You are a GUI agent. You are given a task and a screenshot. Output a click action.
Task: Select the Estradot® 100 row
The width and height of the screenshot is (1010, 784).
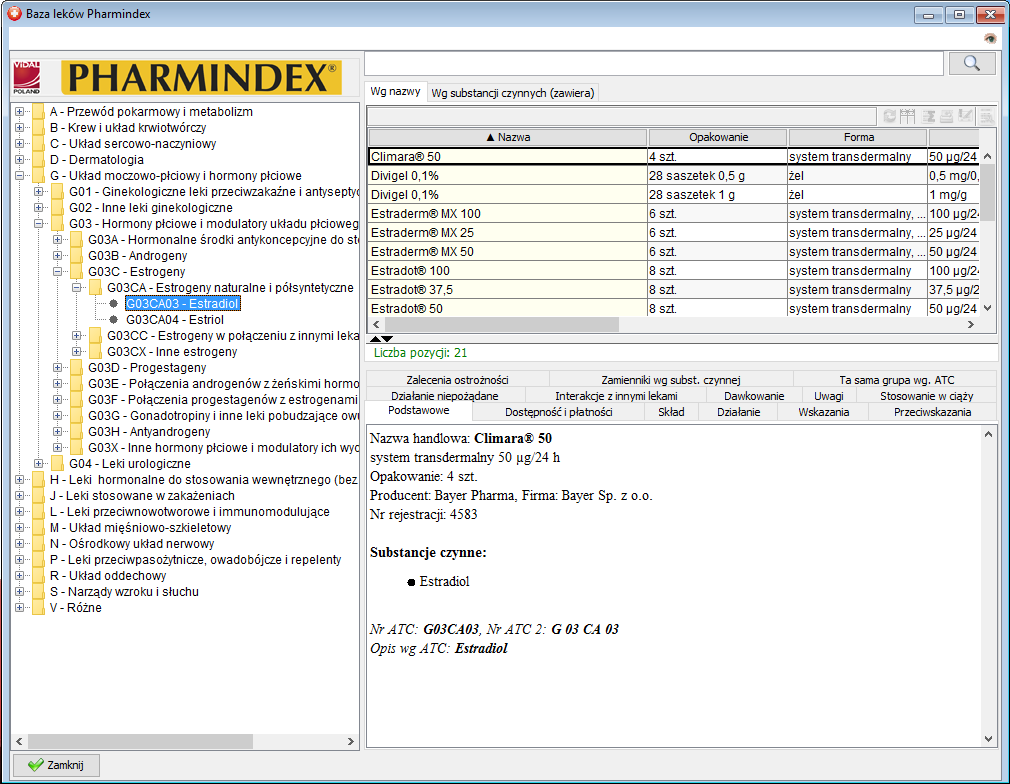[x=674, y=271]
